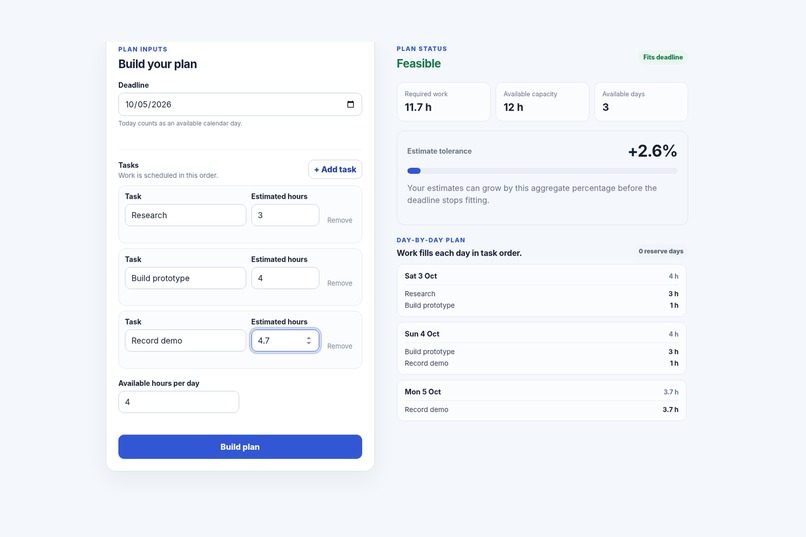Click the Build prototype estimated hours field
The height and width of the screenshot is (537, 806).
(285, 278)
